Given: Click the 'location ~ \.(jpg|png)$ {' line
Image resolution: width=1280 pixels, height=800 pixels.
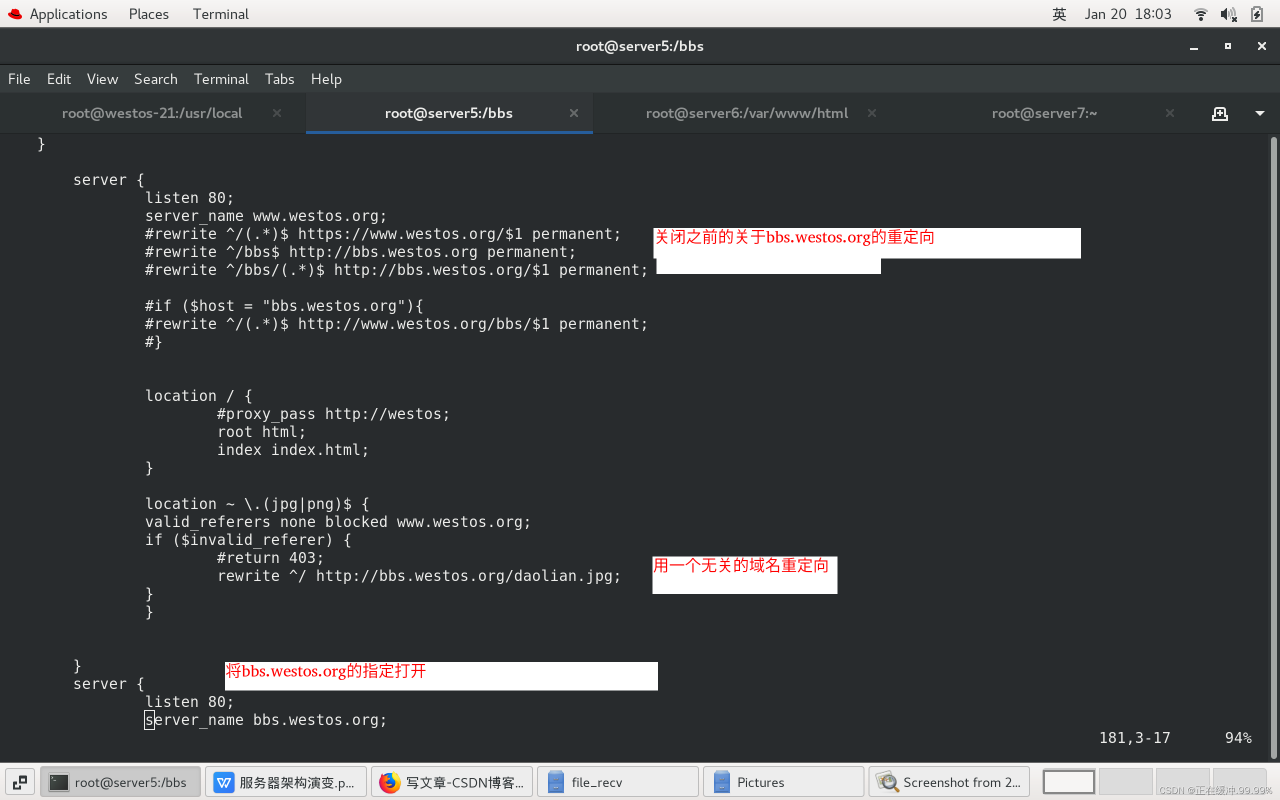Looking at the screenshot, I should pos(257,504).
